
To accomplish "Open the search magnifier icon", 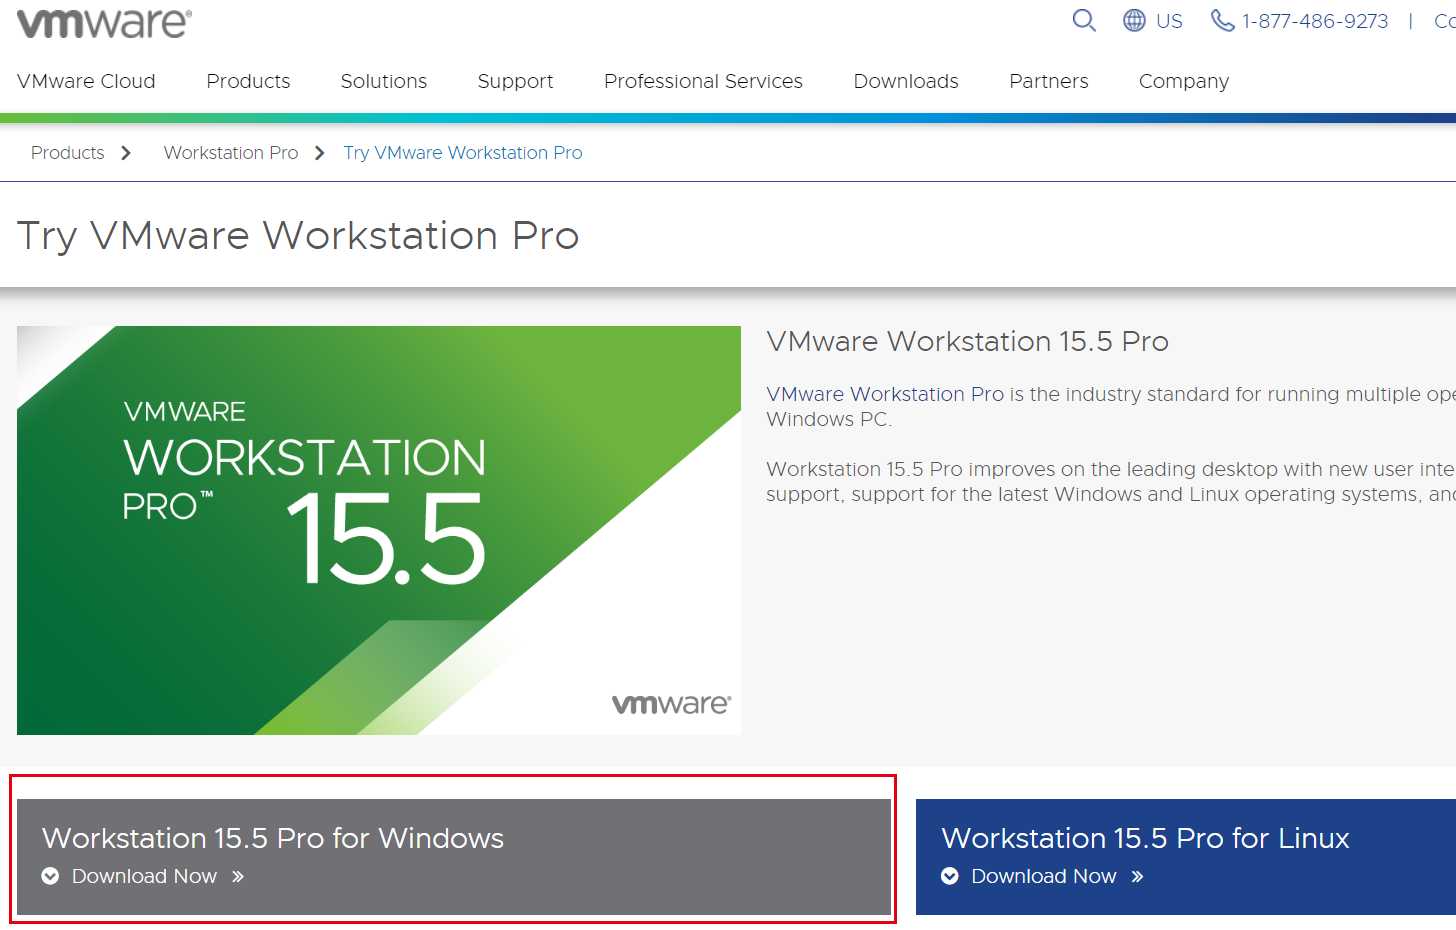I will click(x=1084, y=20).
